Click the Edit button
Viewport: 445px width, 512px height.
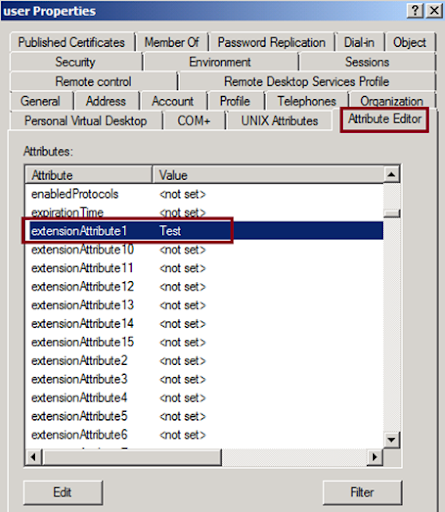(x=63, y=492)
